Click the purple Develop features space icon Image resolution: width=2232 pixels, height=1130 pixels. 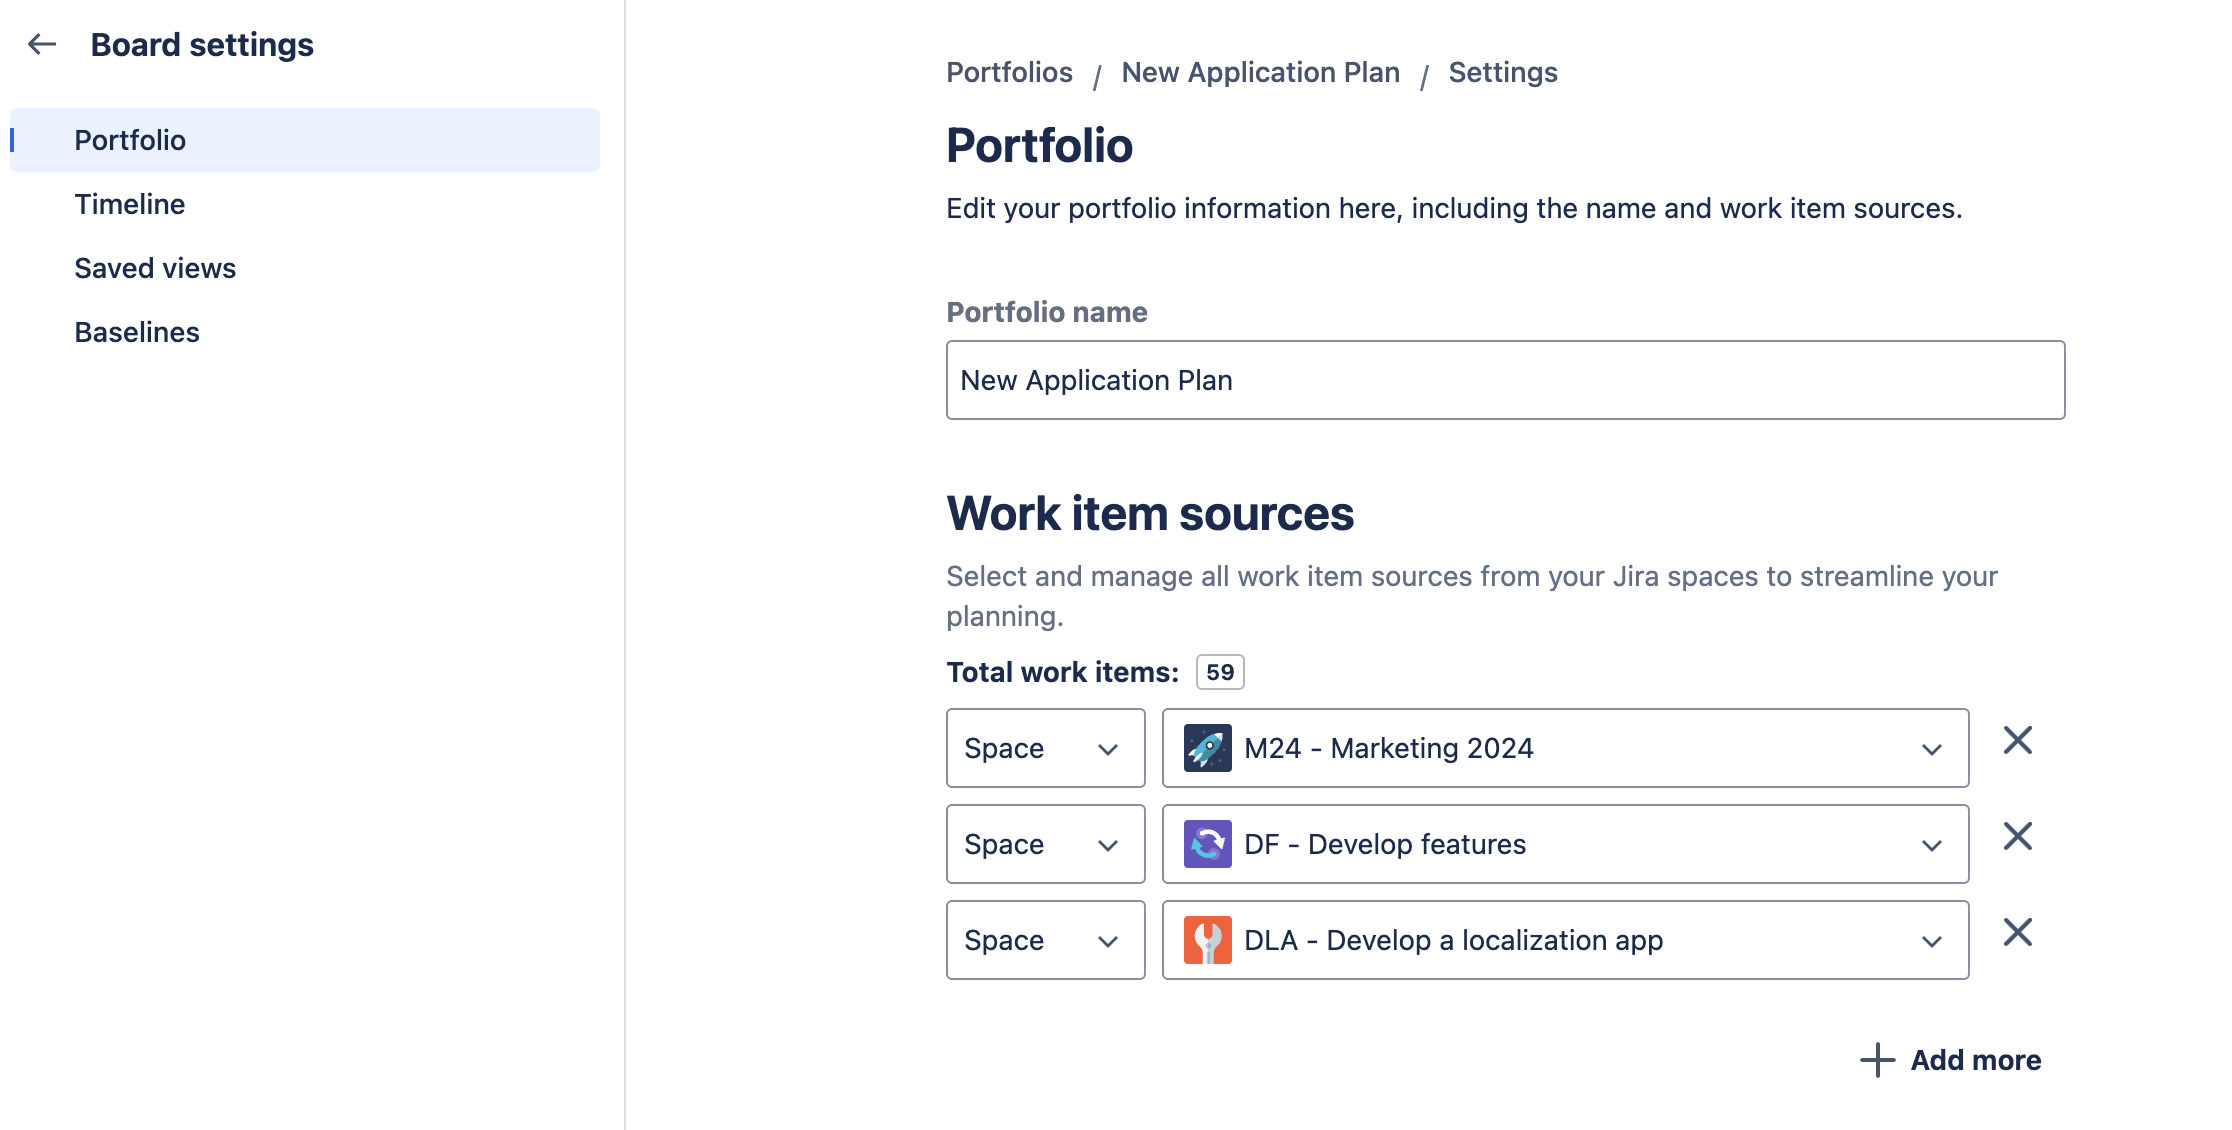click(1207, 844)
